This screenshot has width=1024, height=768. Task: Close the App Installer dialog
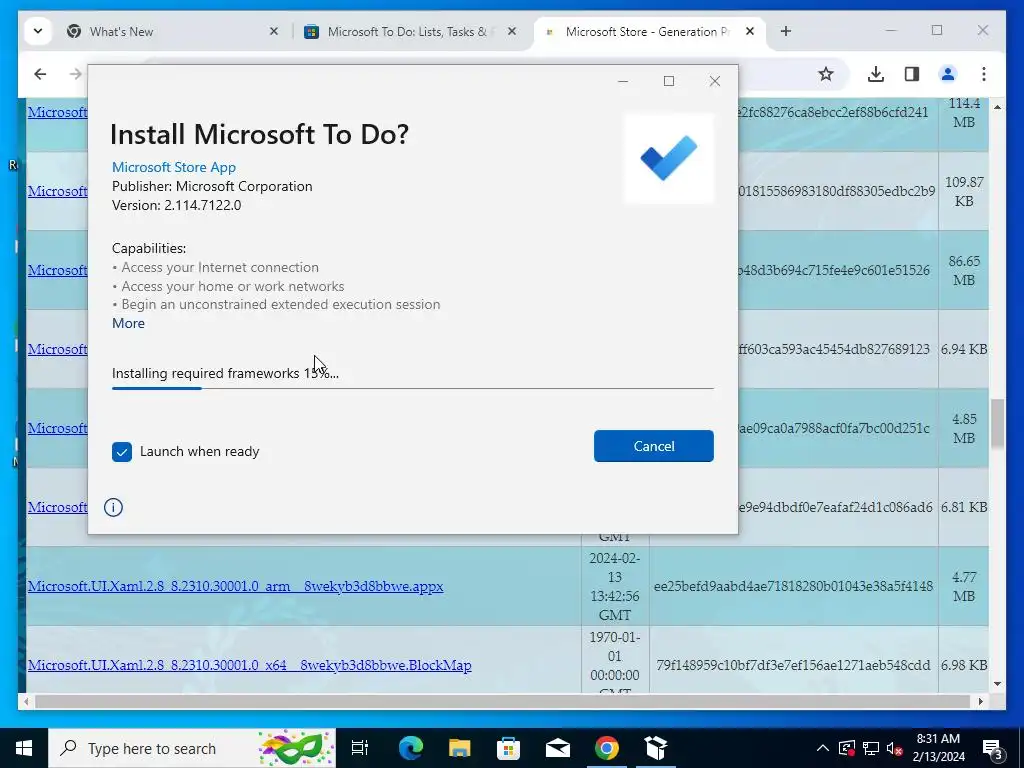point(714,81)
